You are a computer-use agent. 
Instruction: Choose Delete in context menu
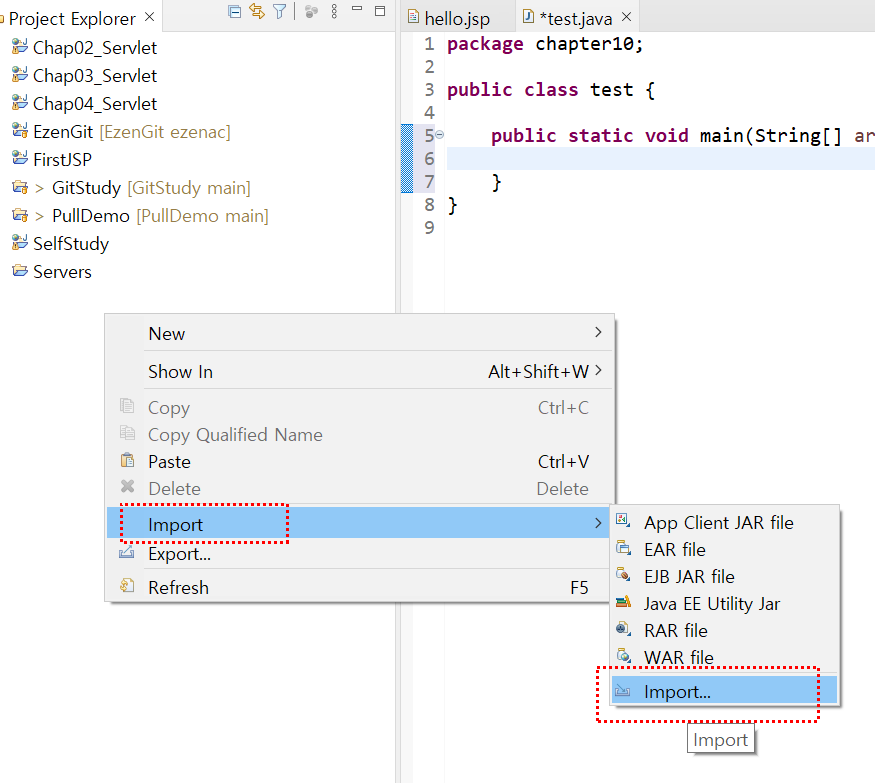pyautogui.click(x=360, y=489)
